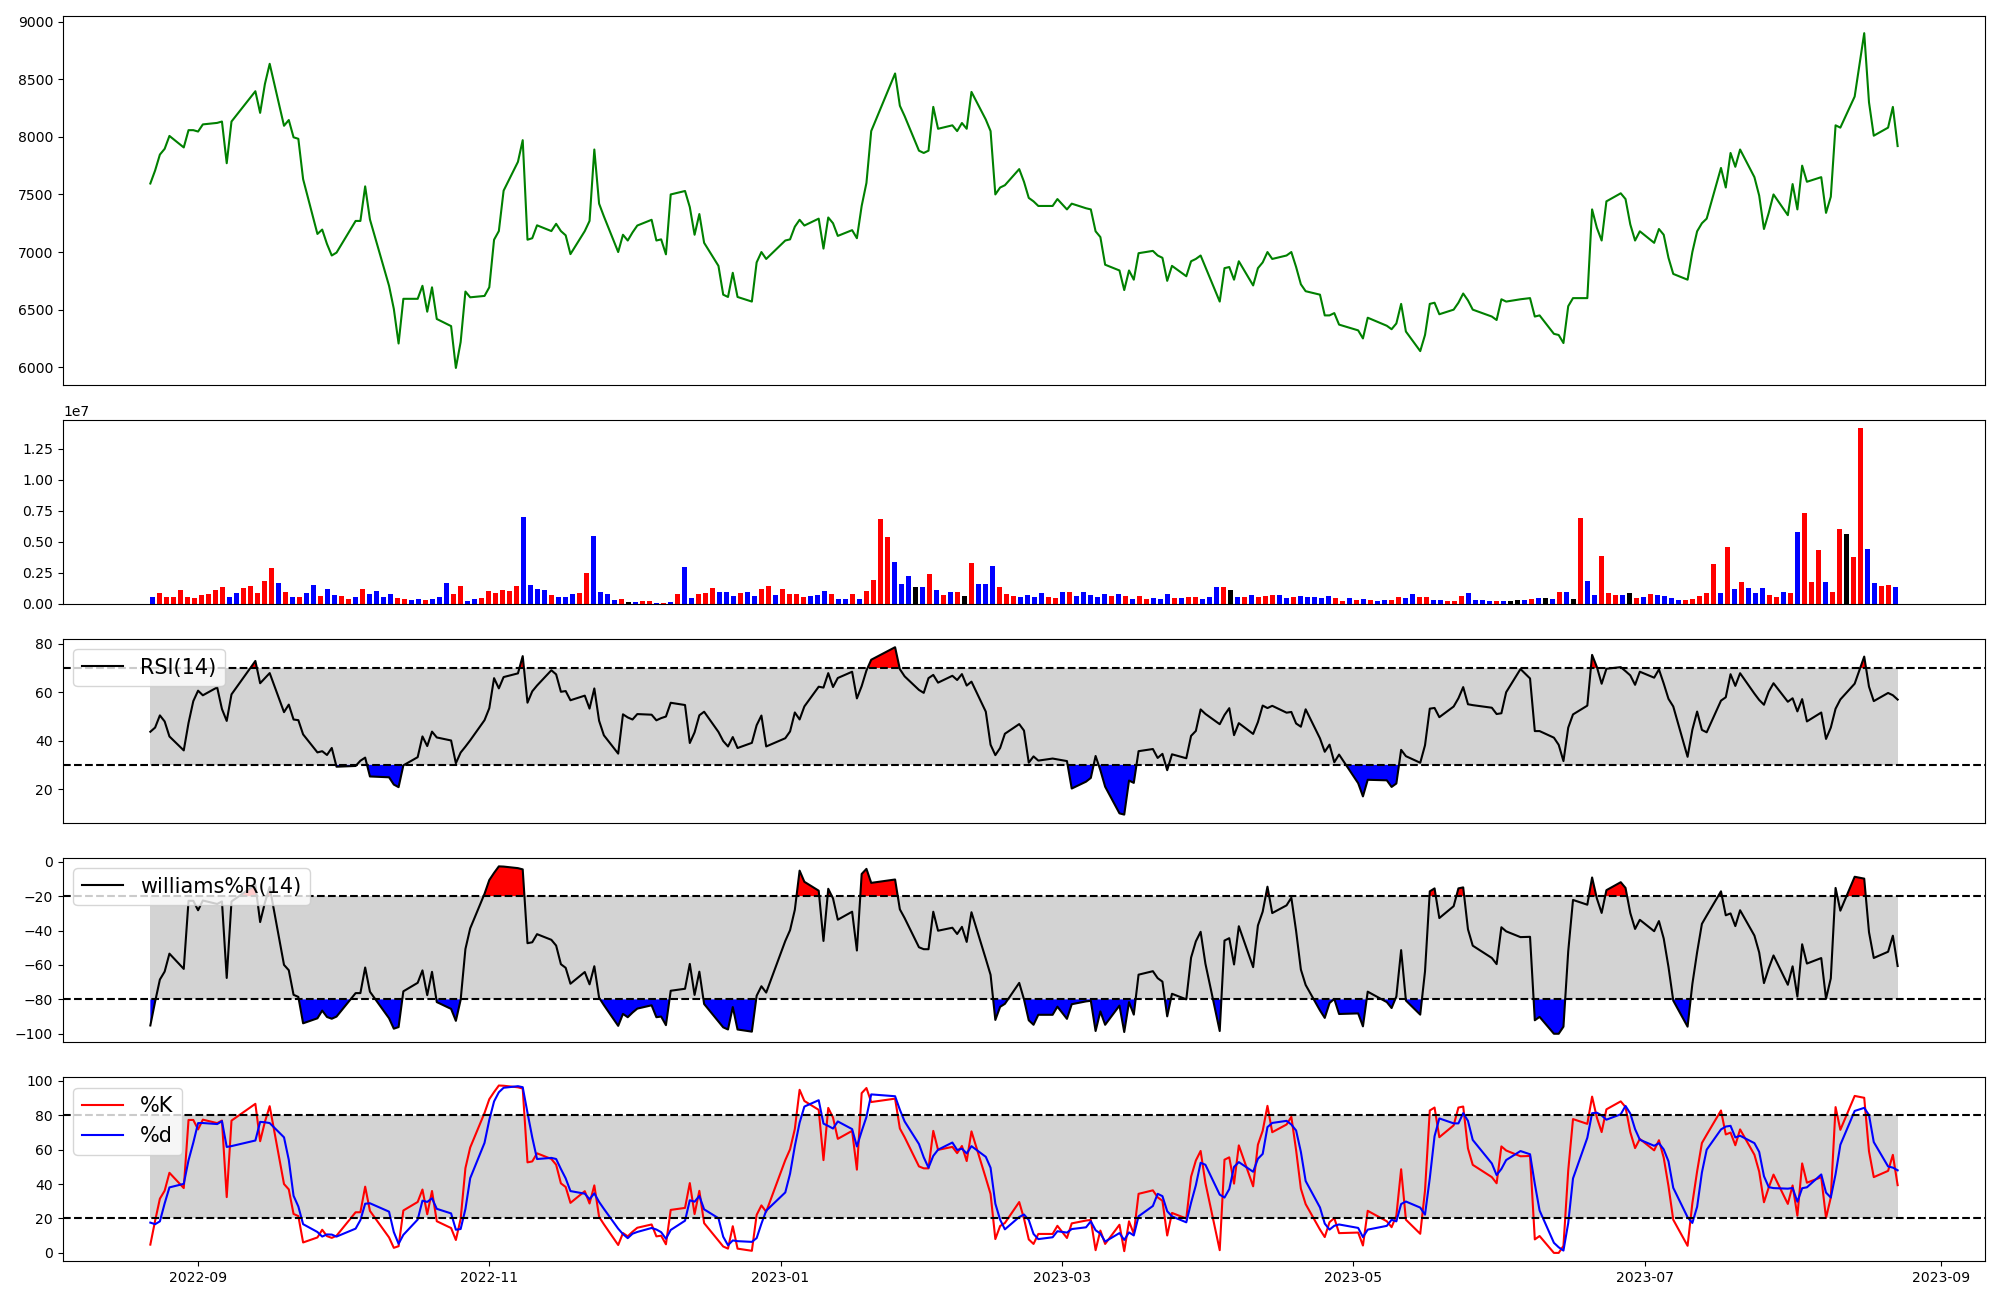Click the tallest red volume bar
This screenshot has height=1300, width=2000.
[1860, 516]
